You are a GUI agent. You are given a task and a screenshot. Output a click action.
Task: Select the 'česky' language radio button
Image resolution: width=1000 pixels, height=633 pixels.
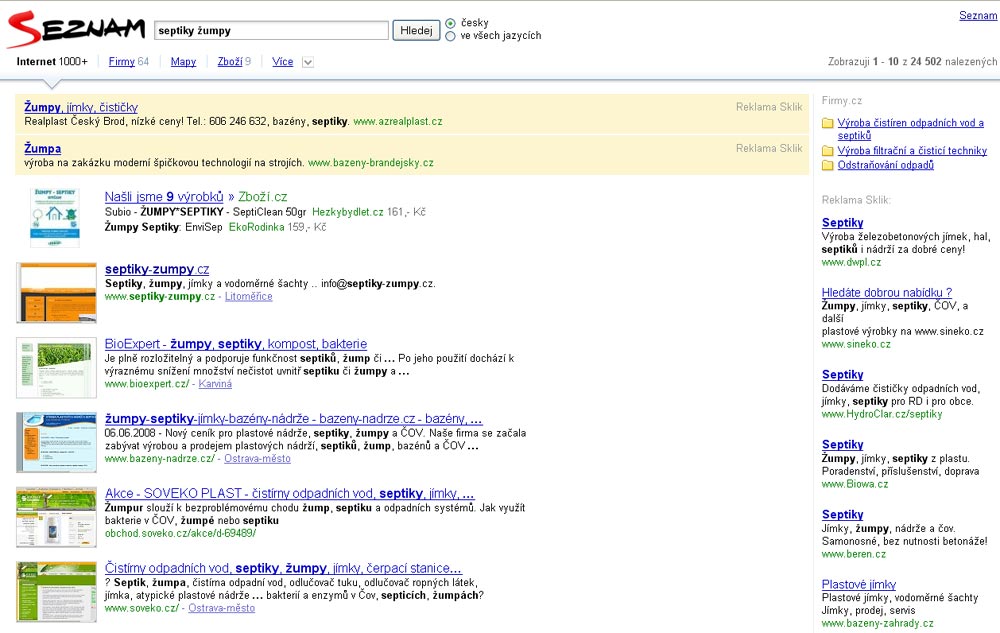point(450,24)
